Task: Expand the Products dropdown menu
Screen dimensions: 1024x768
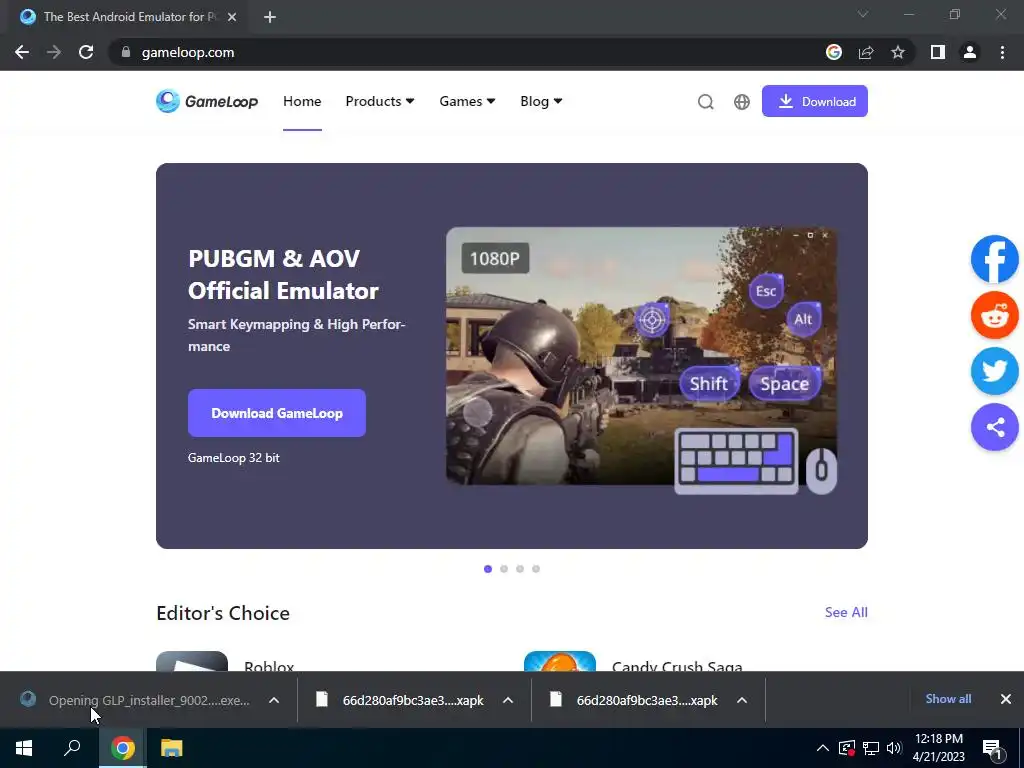Action: pos(379,101)
